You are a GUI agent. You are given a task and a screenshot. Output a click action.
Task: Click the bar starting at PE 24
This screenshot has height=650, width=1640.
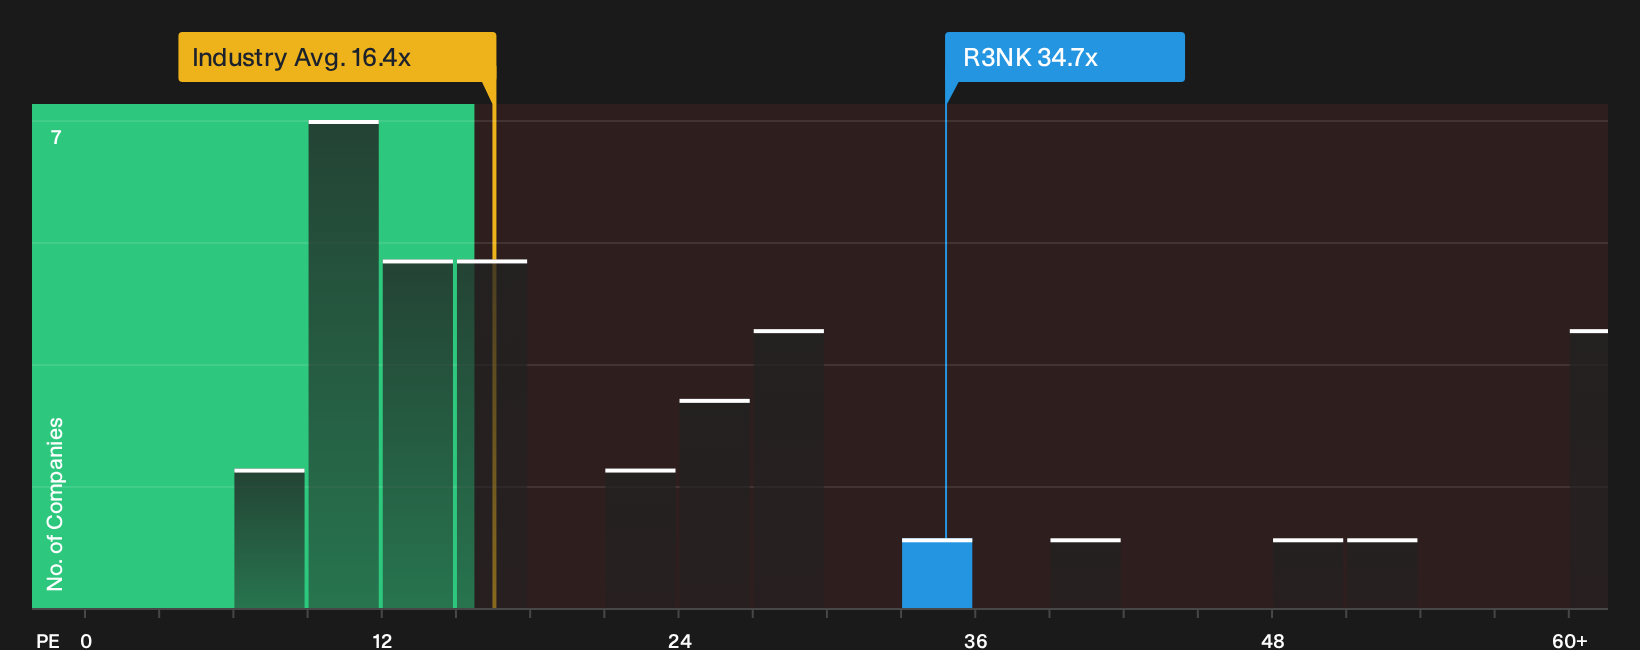pyautogui.click(x=714, y=504)
